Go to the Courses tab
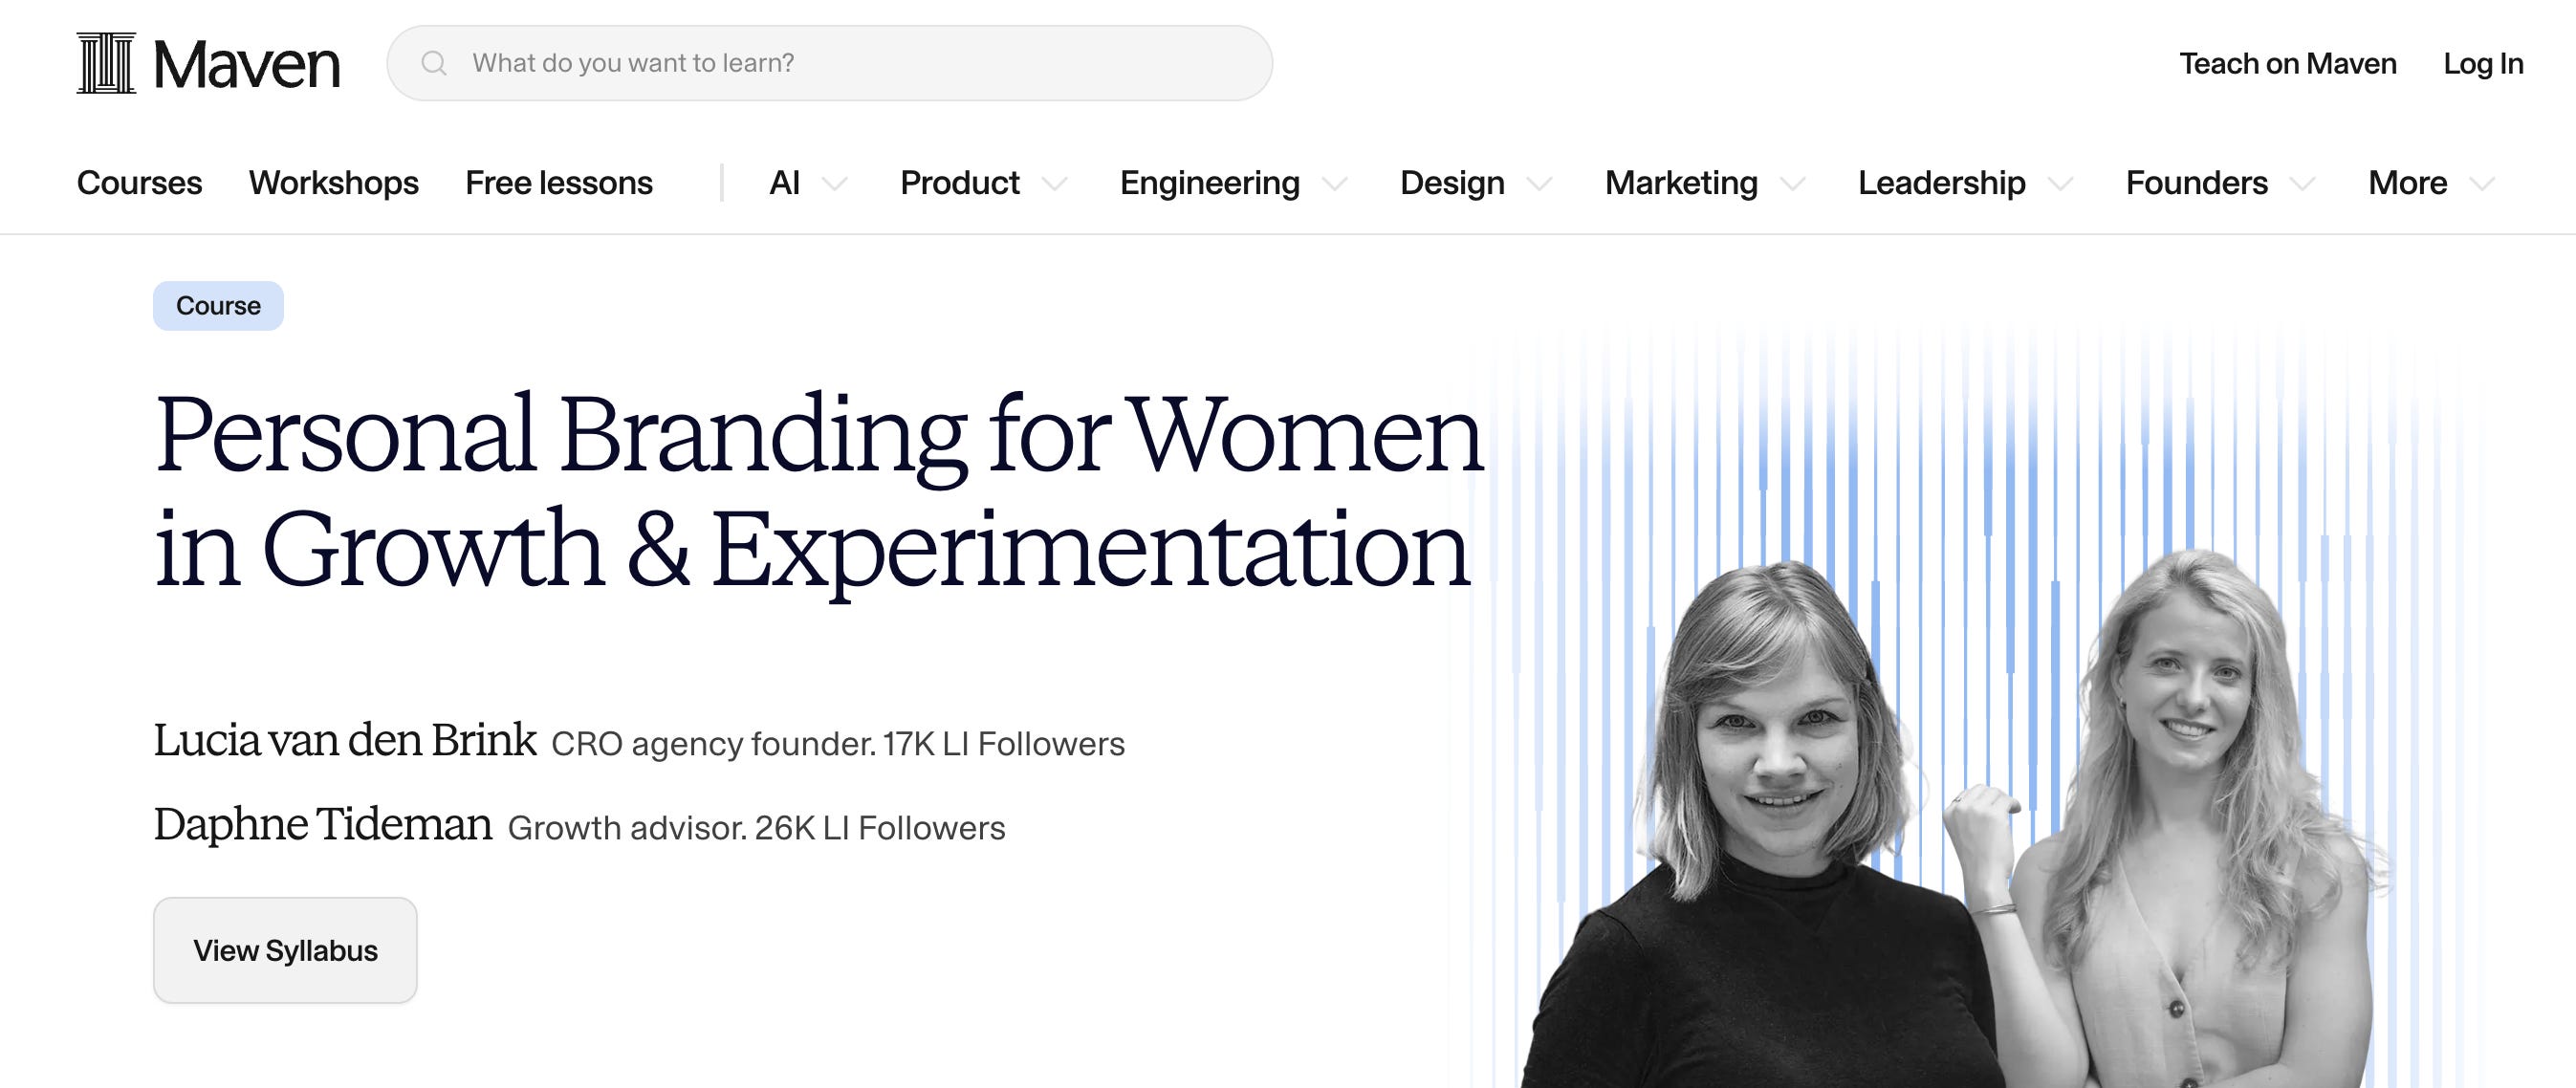 coord(139,183)
